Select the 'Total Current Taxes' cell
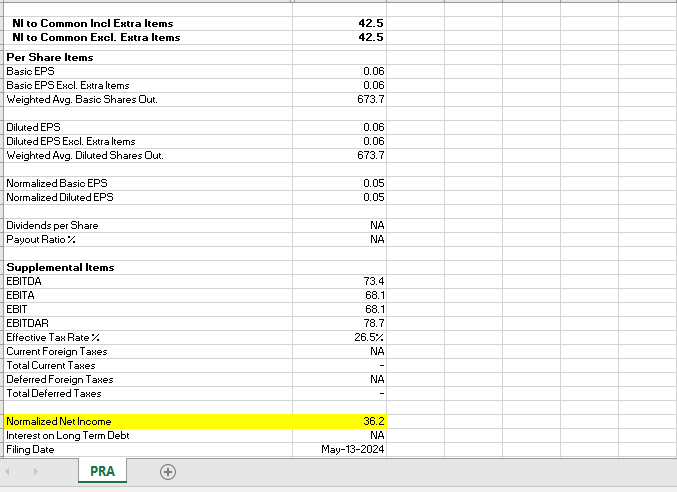 tap(148, 366)
